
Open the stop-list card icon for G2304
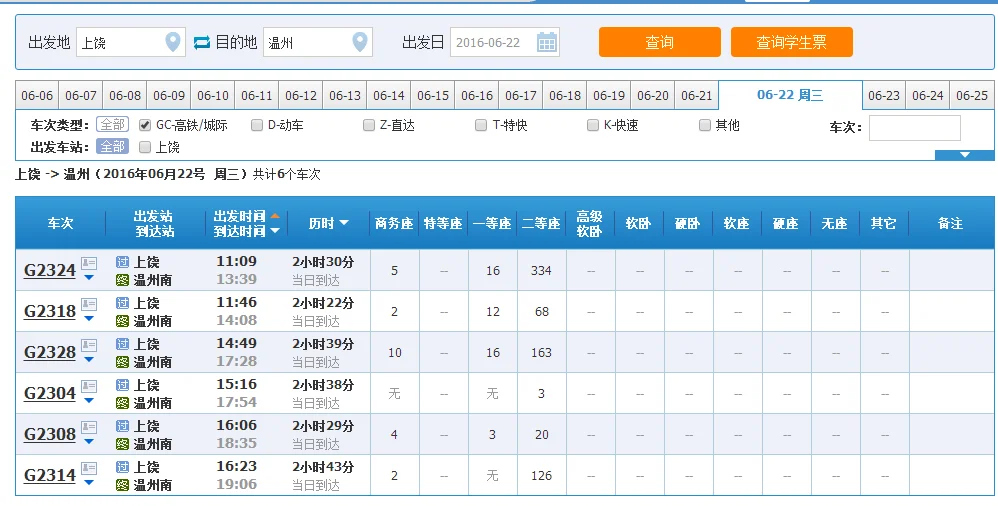pyautogui.click(x=89, y=386)
